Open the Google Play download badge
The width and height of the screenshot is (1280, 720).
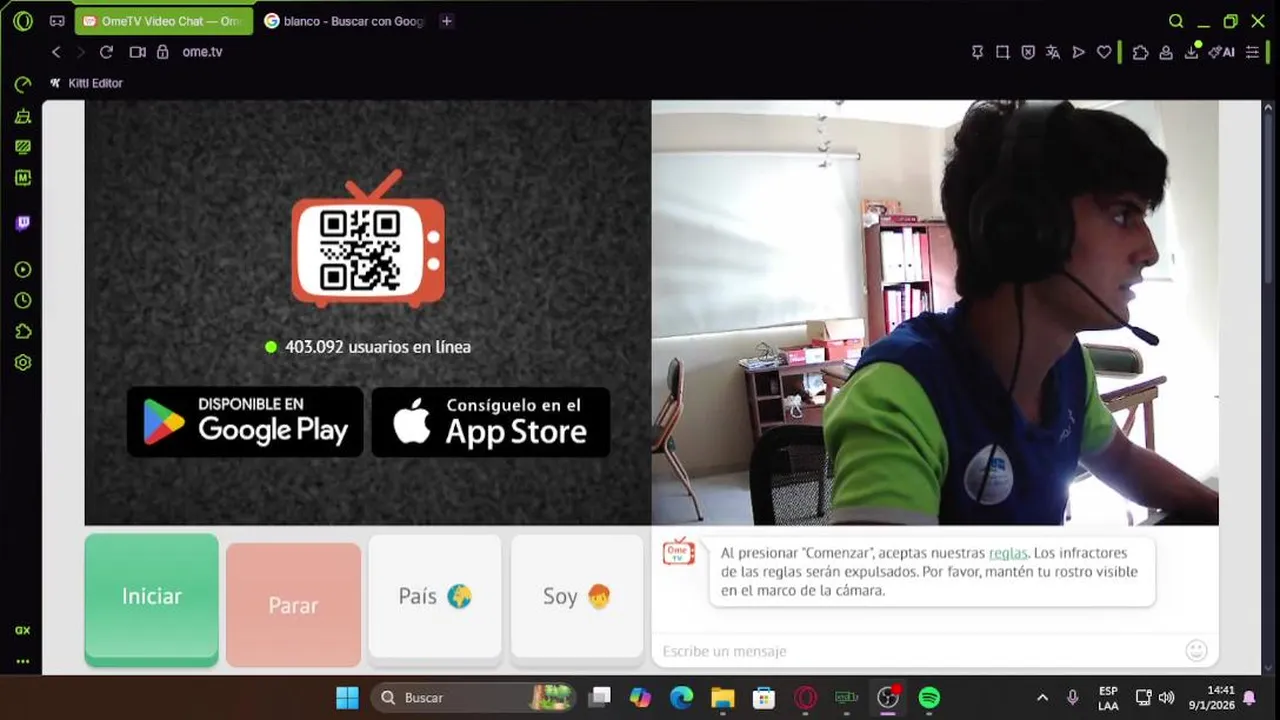click(x=245, y=422)
